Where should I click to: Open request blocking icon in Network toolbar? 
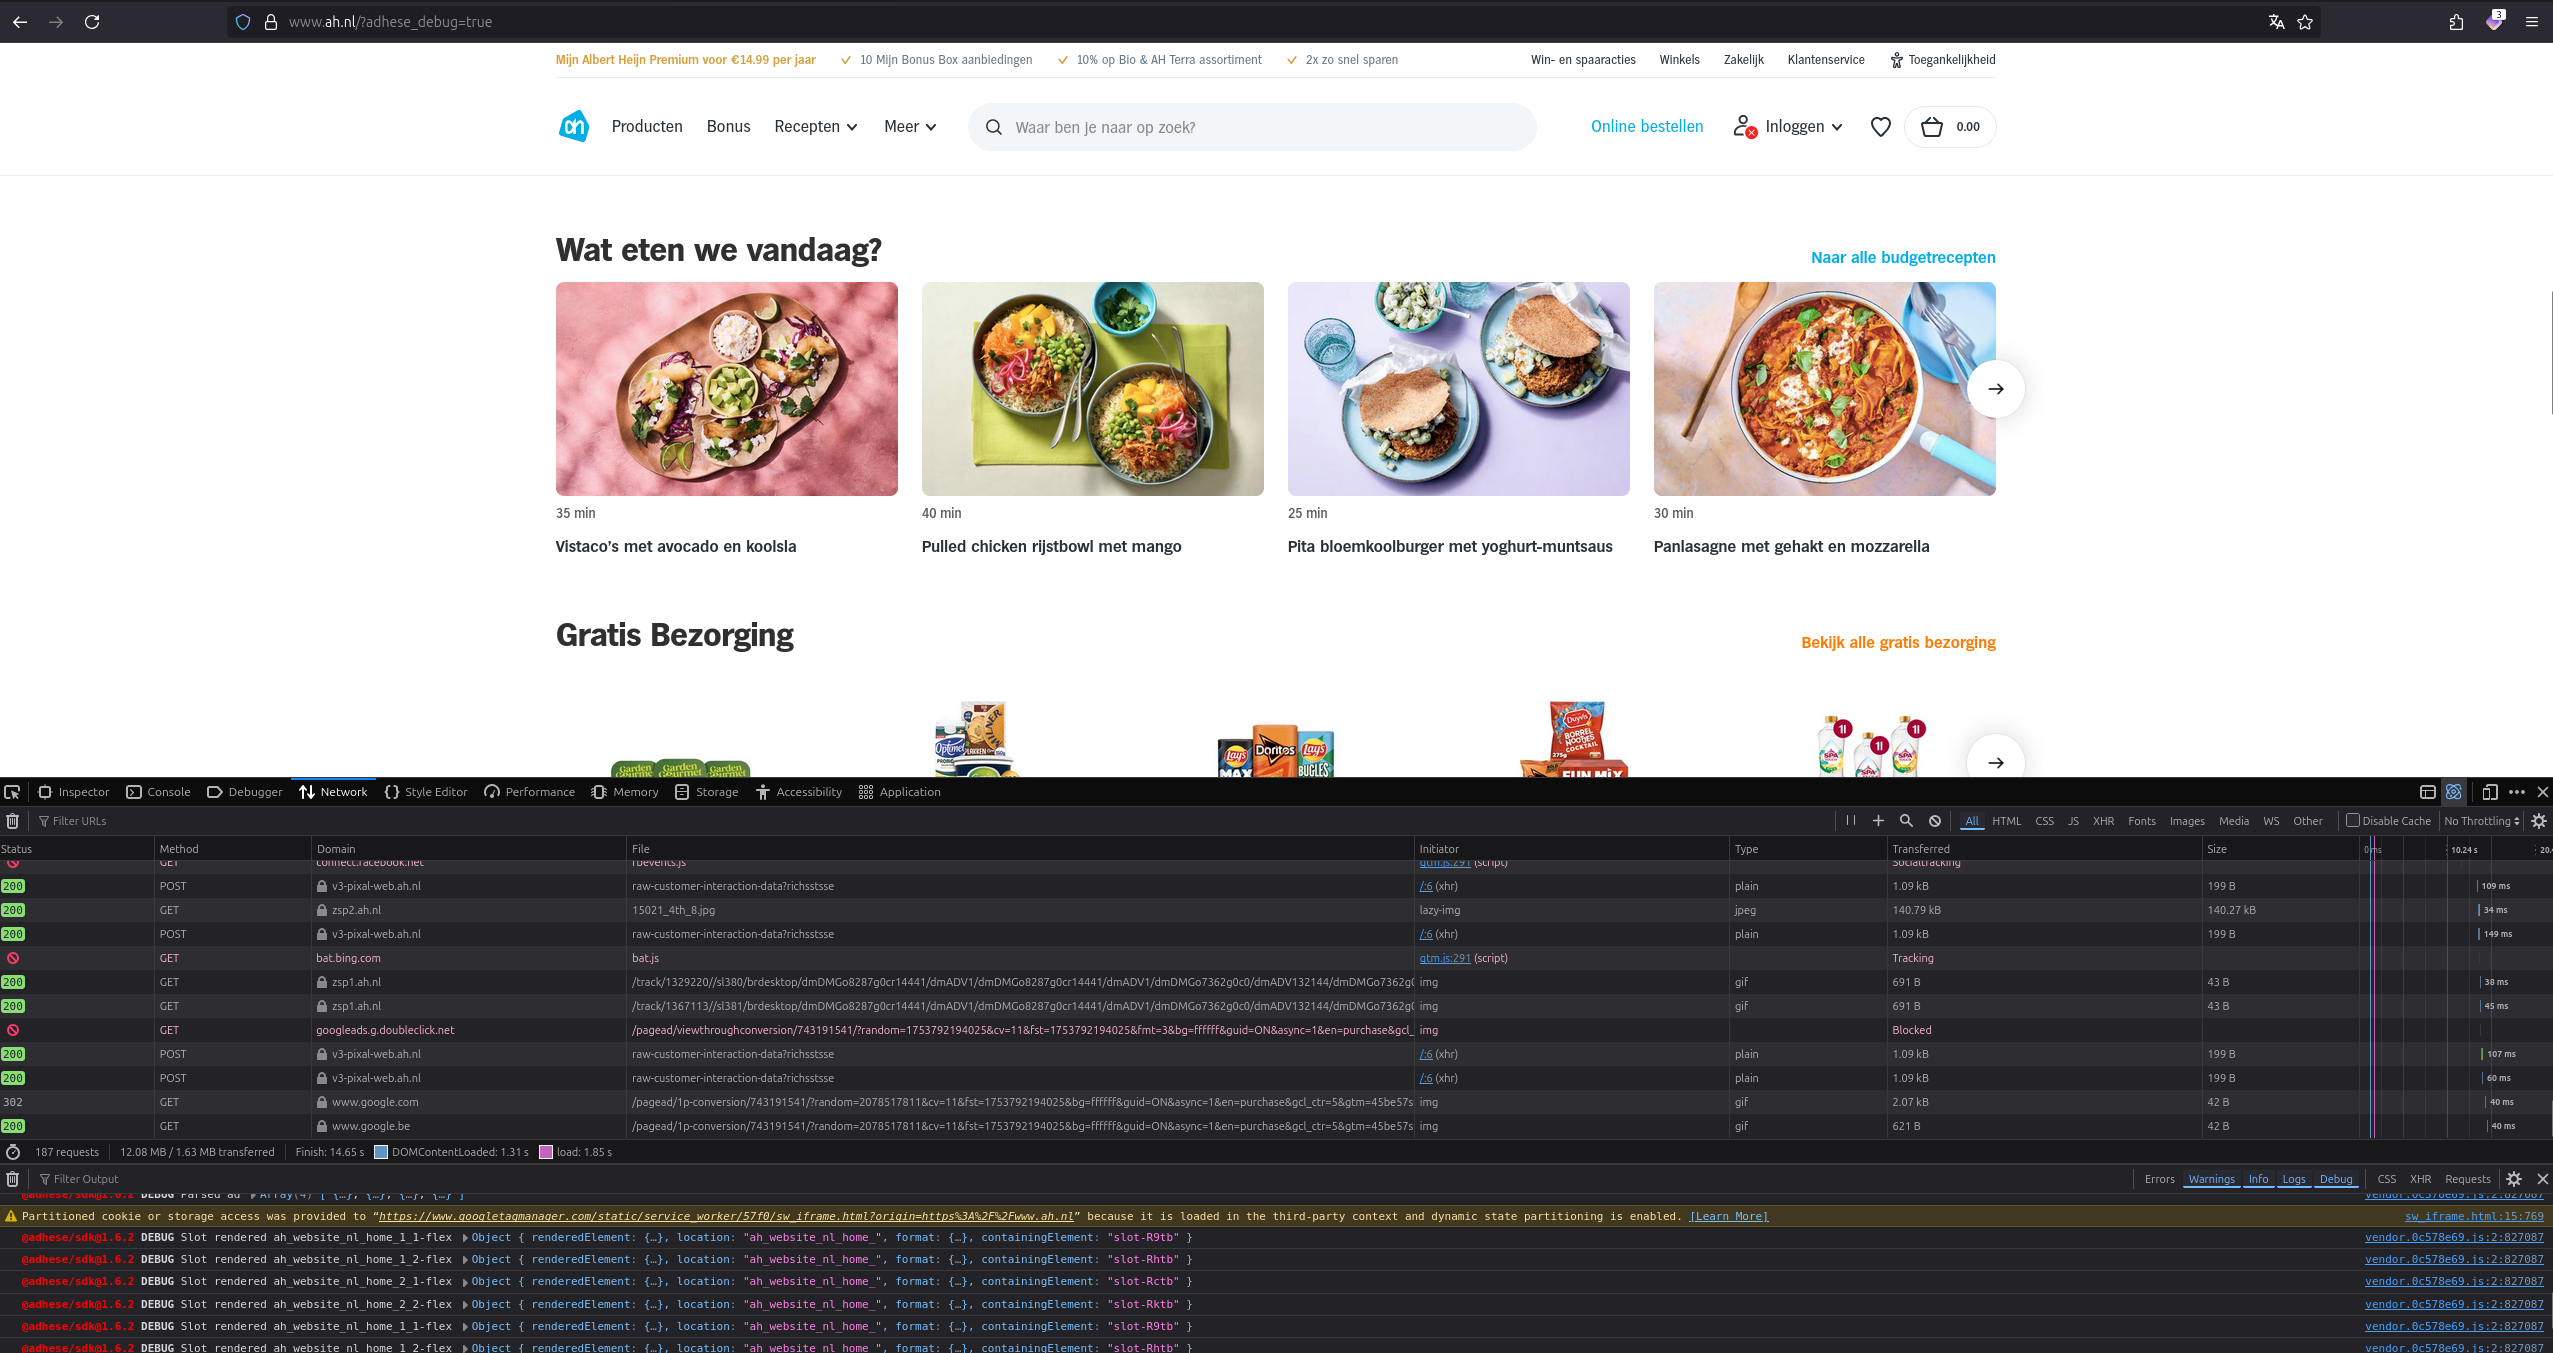pyautogui.click(x=1935, y=821)
